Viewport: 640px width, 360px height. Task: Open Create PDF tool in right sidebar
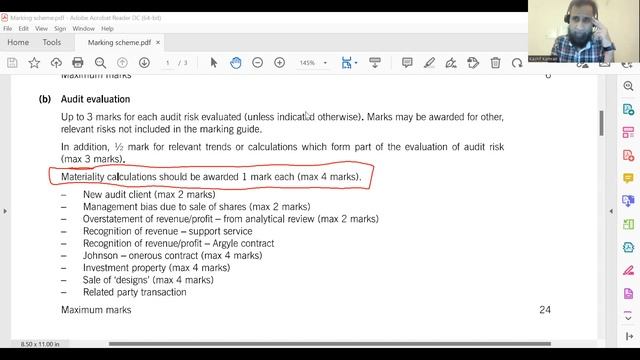[628, 156]
